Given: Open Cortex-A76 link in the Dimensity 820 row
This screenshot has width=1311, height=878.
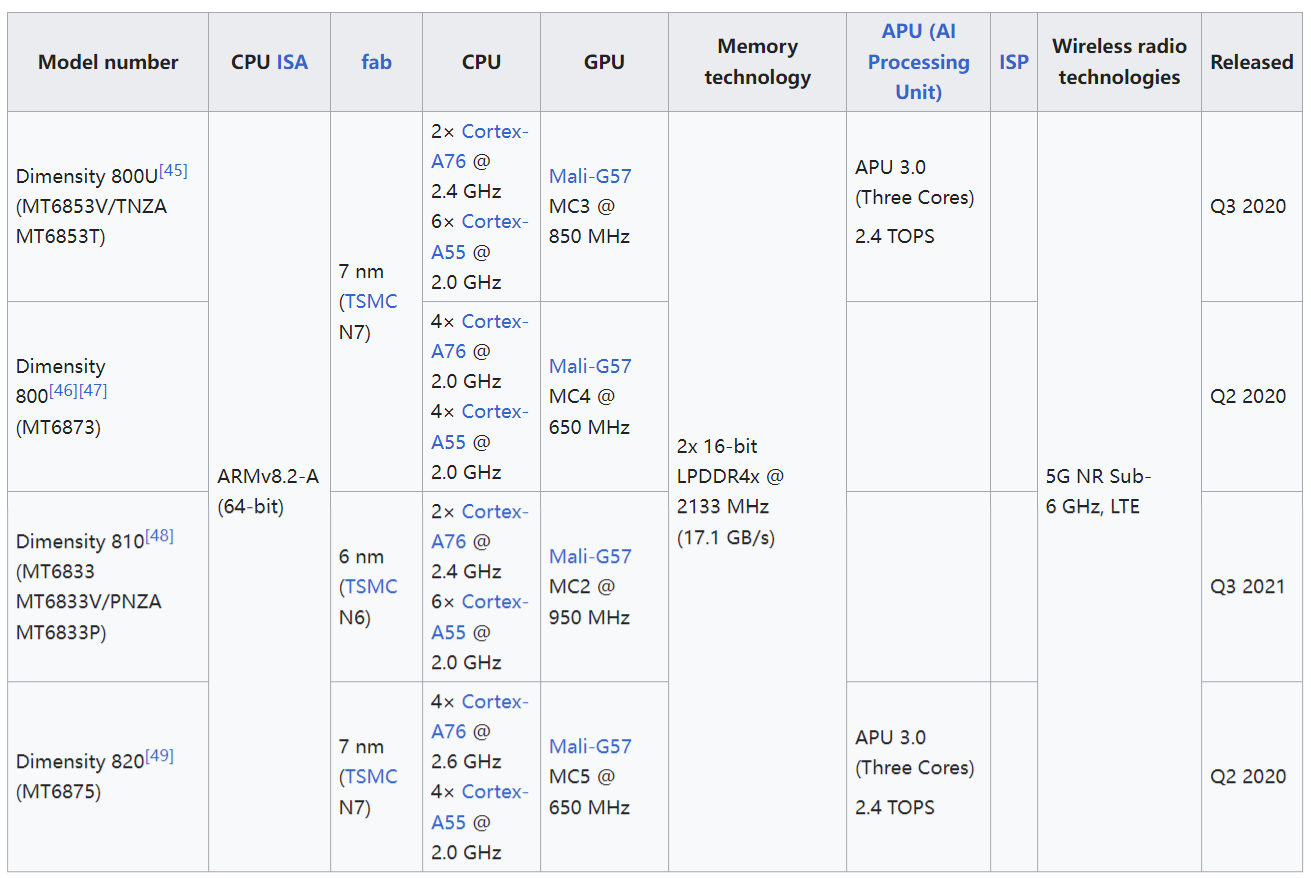Looking at the screenshot, I should tap(480, 716).
